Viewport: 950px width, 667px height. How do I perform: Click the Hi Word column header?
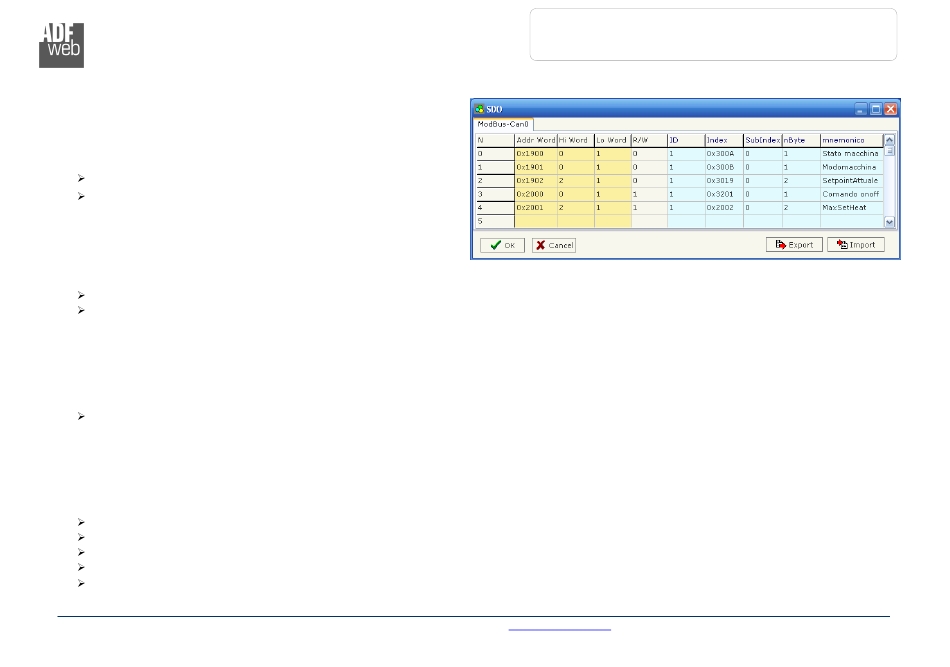click(x=576, y=140)
